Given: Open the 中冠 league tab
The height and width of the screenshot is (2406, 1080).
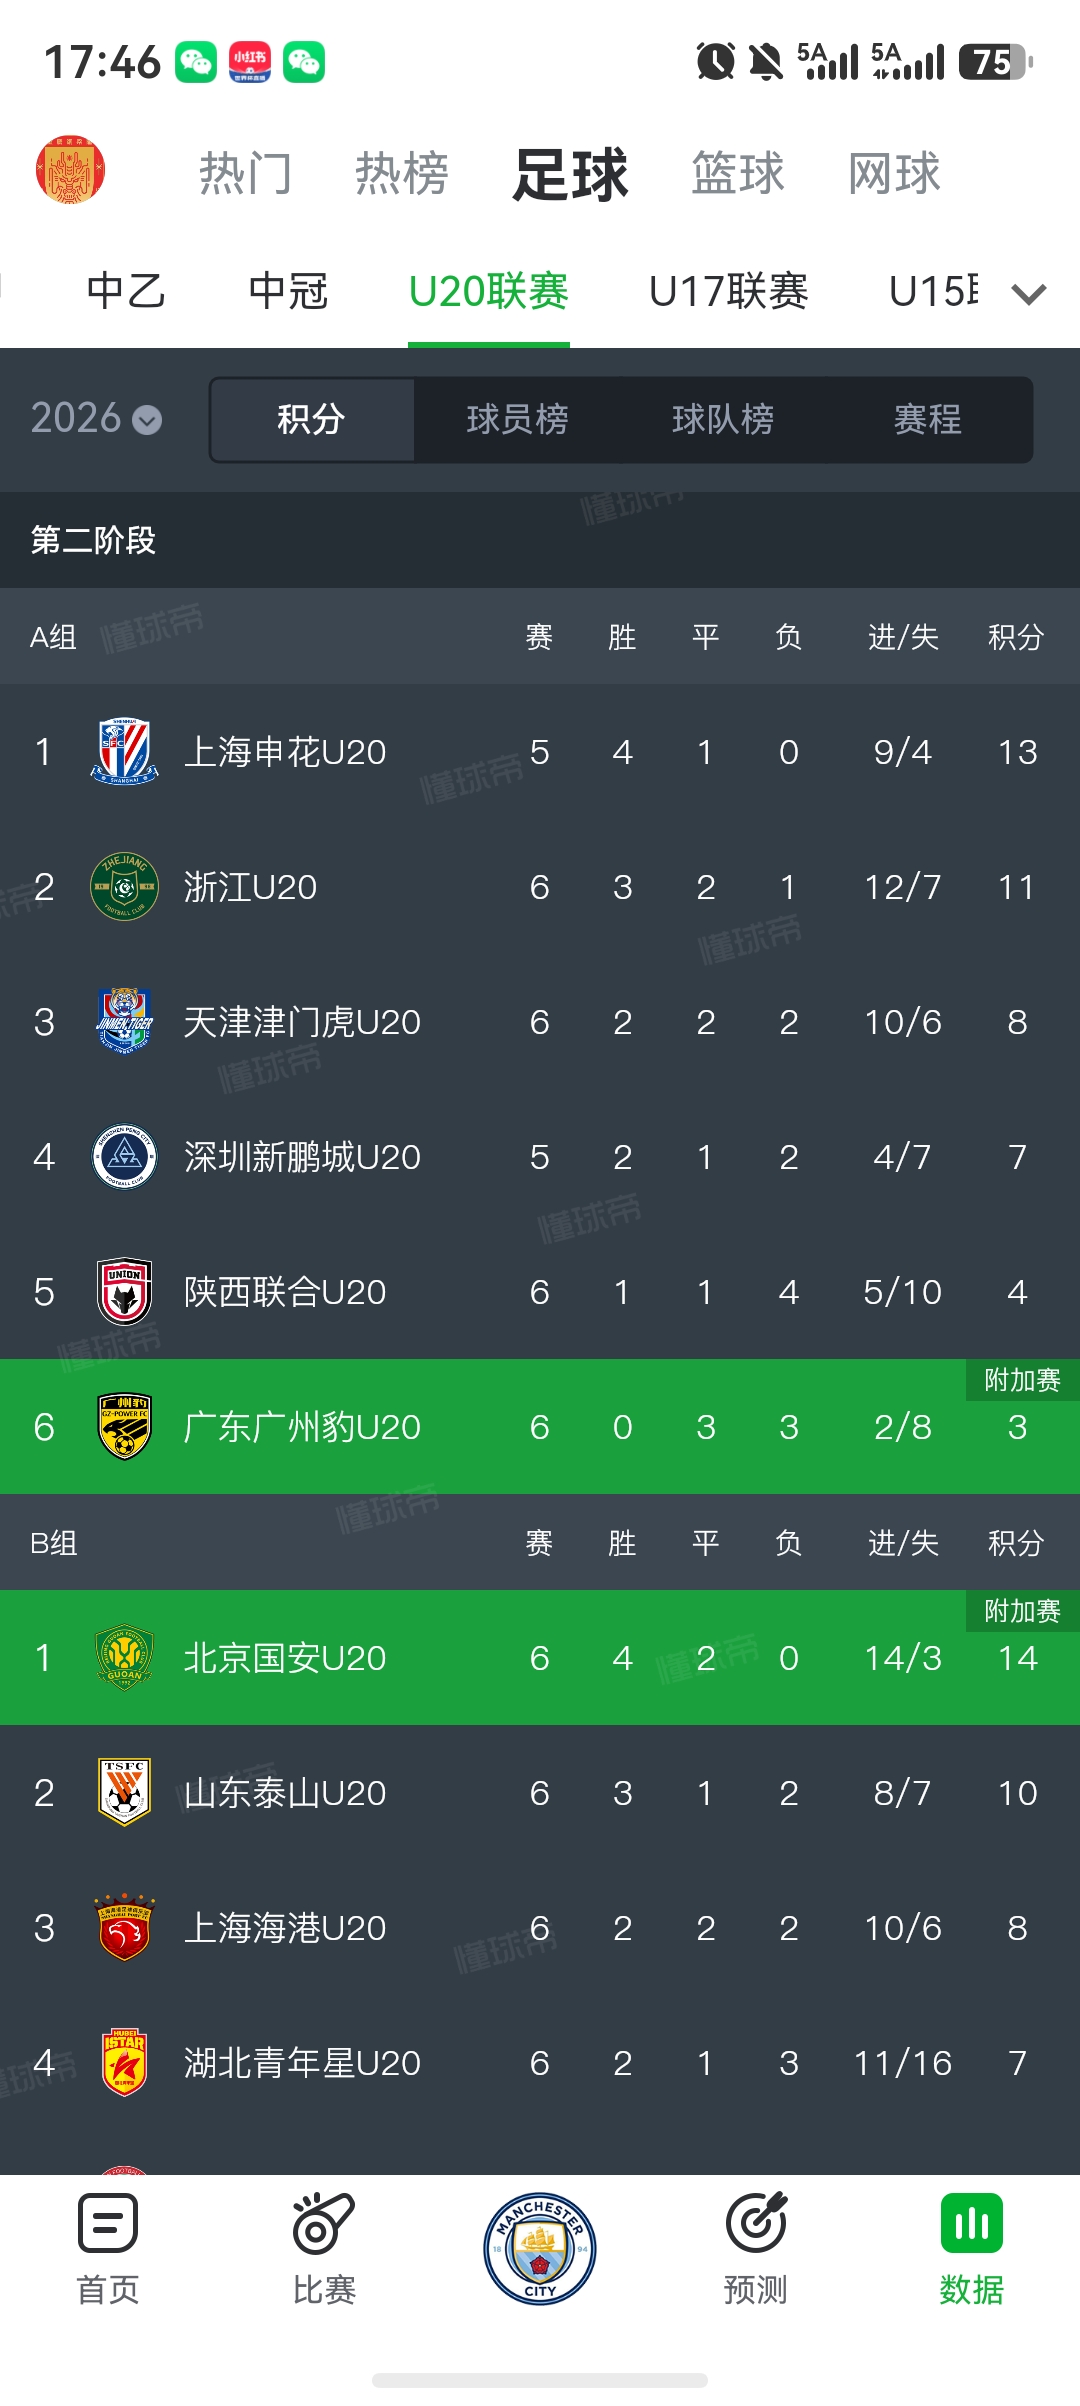Looking at the screenshot, I should tap(288, 292).
